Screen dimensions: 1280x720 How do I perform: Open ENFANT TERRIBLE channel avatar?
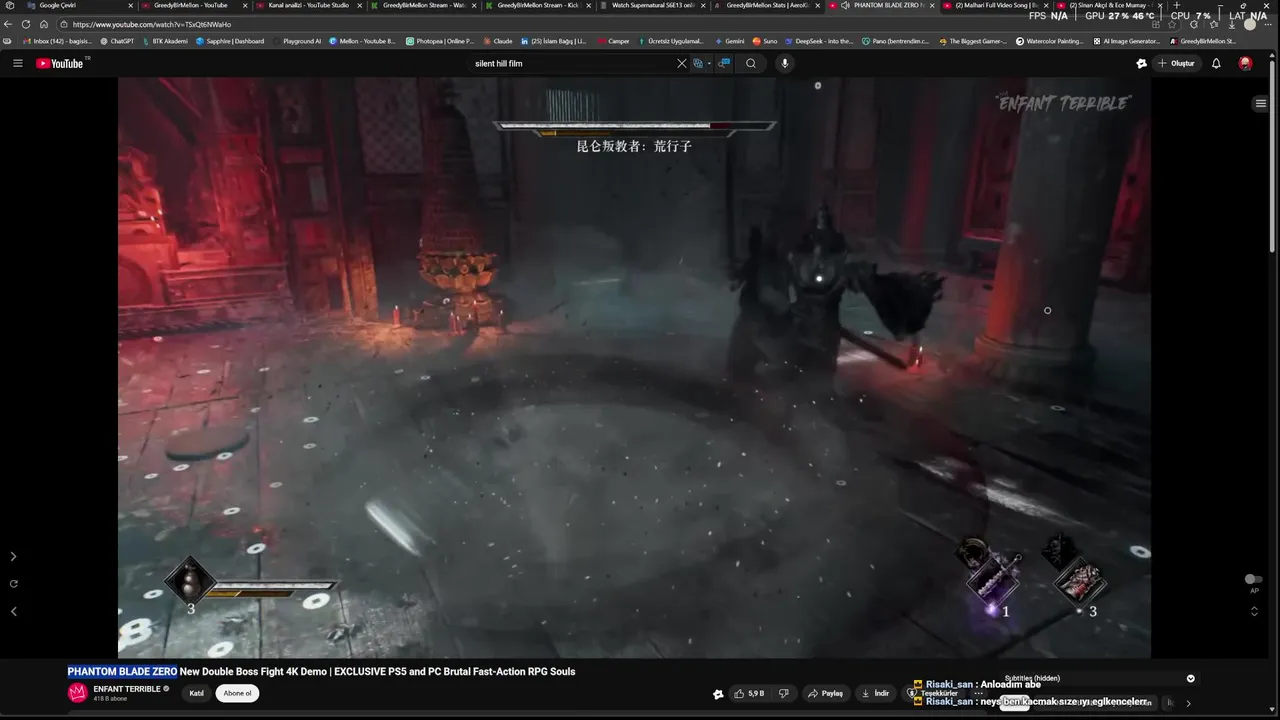click(77, 693)
